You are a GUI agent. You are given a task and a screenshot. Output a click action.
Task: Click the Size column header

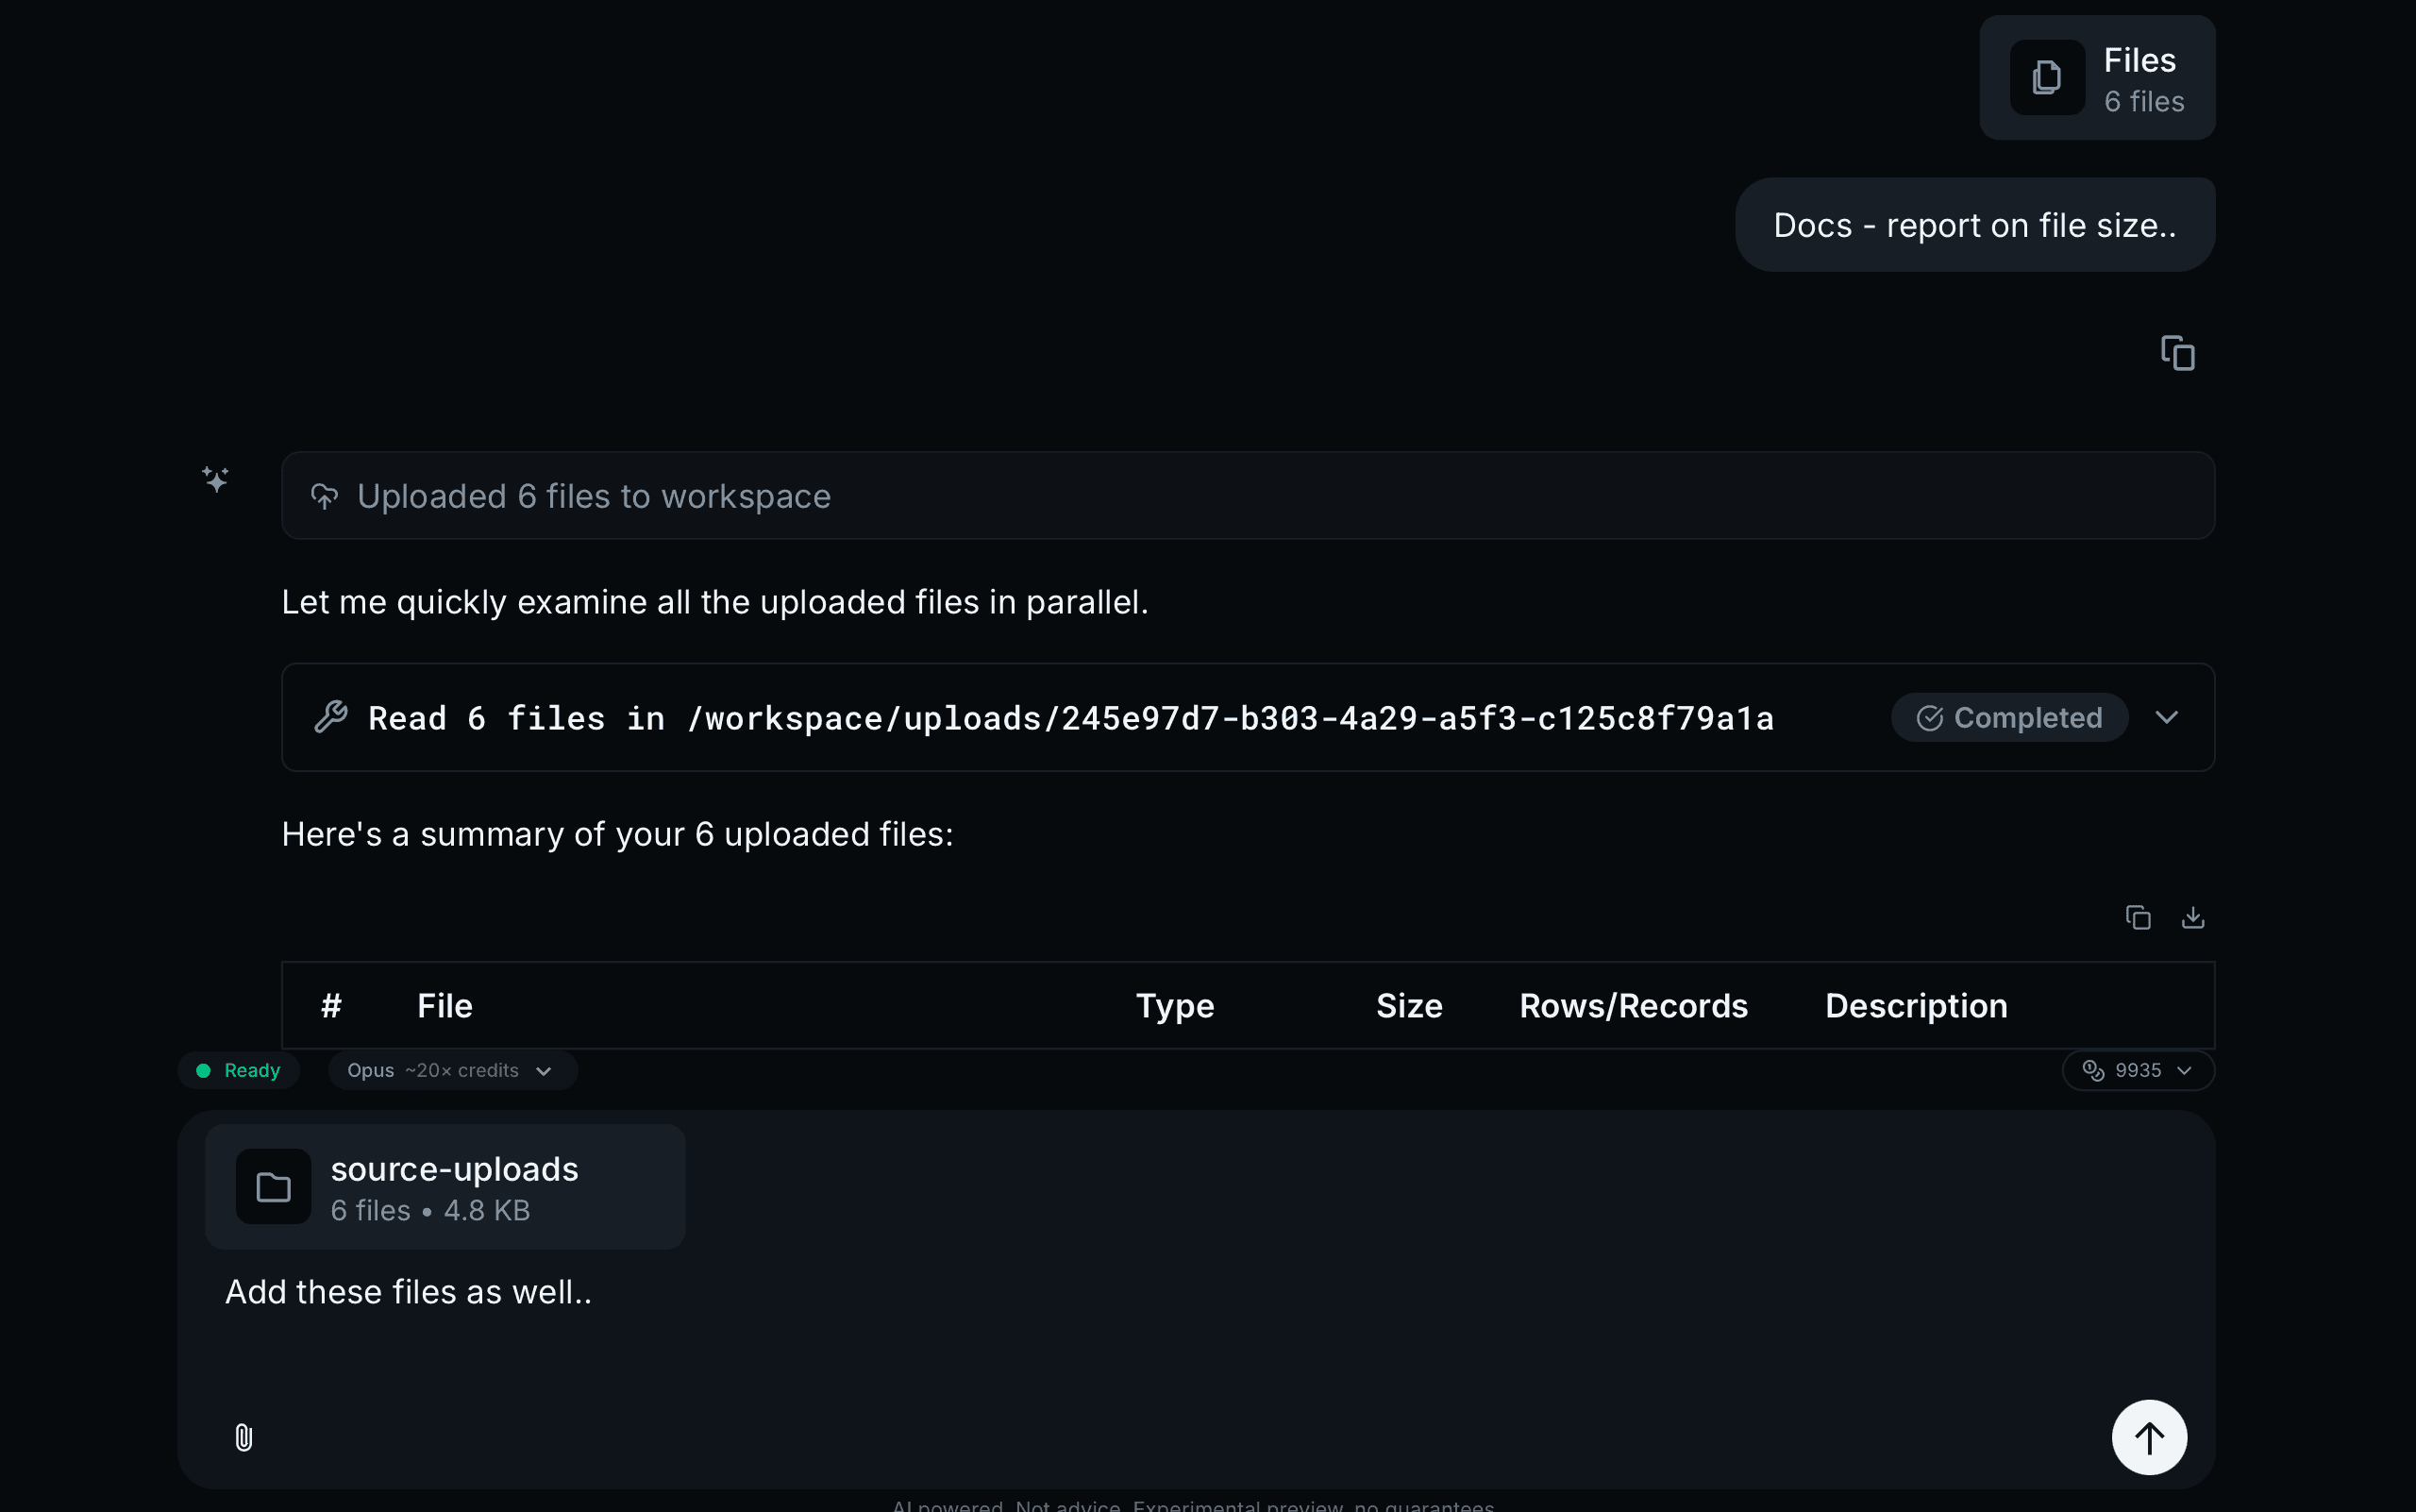coord(1408,1005)
